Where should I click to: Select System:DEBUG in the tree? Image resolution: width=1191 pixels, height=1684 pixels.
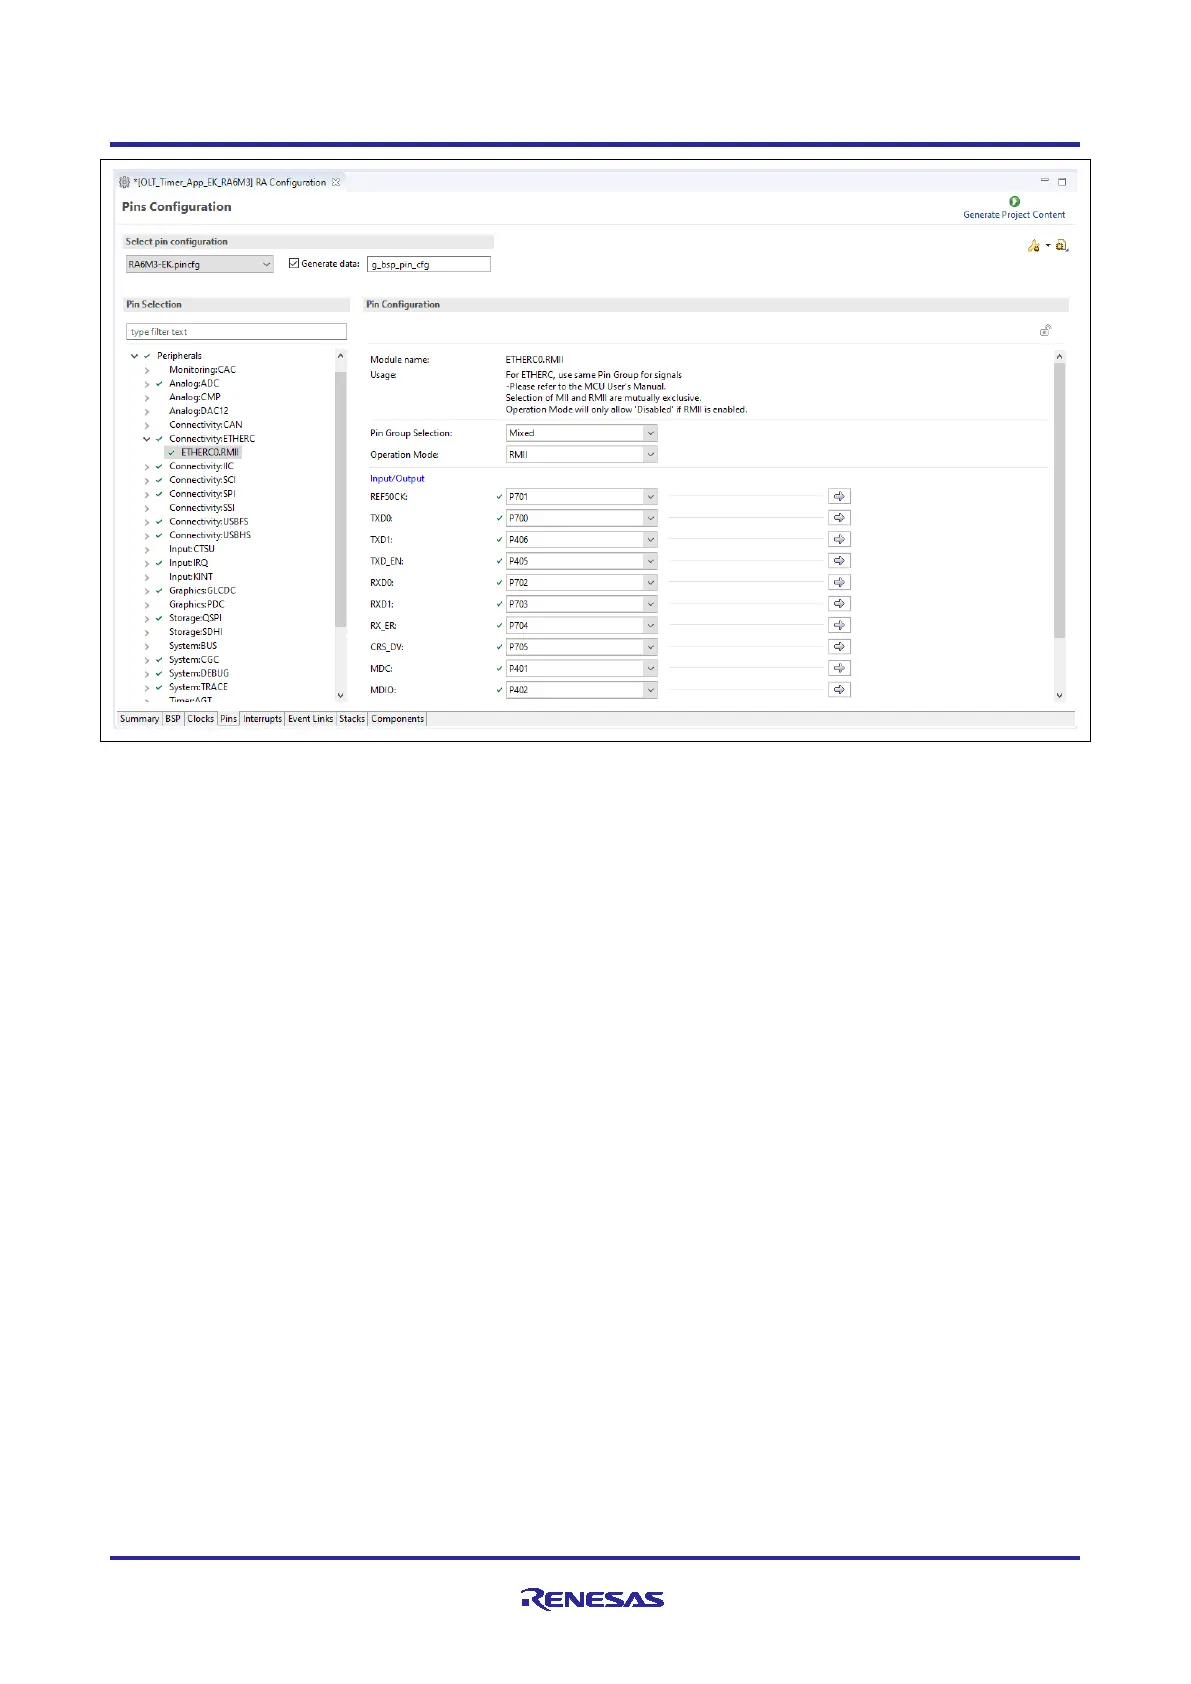pyautogui.click(x=199, y=674)
